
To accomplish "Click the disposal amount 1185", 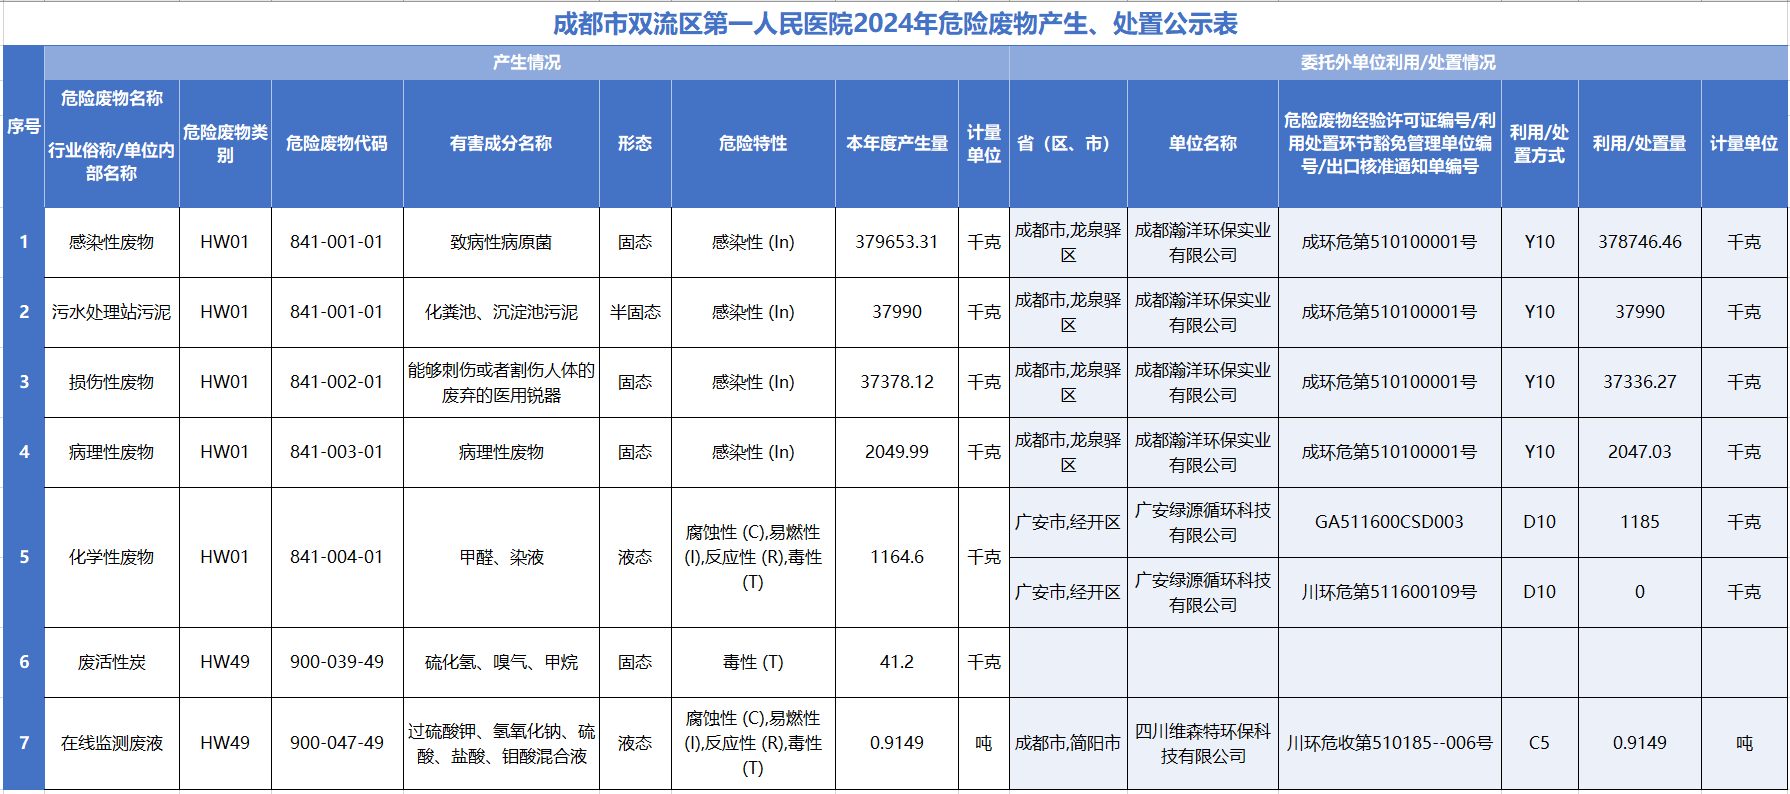I will [1640, 522].
